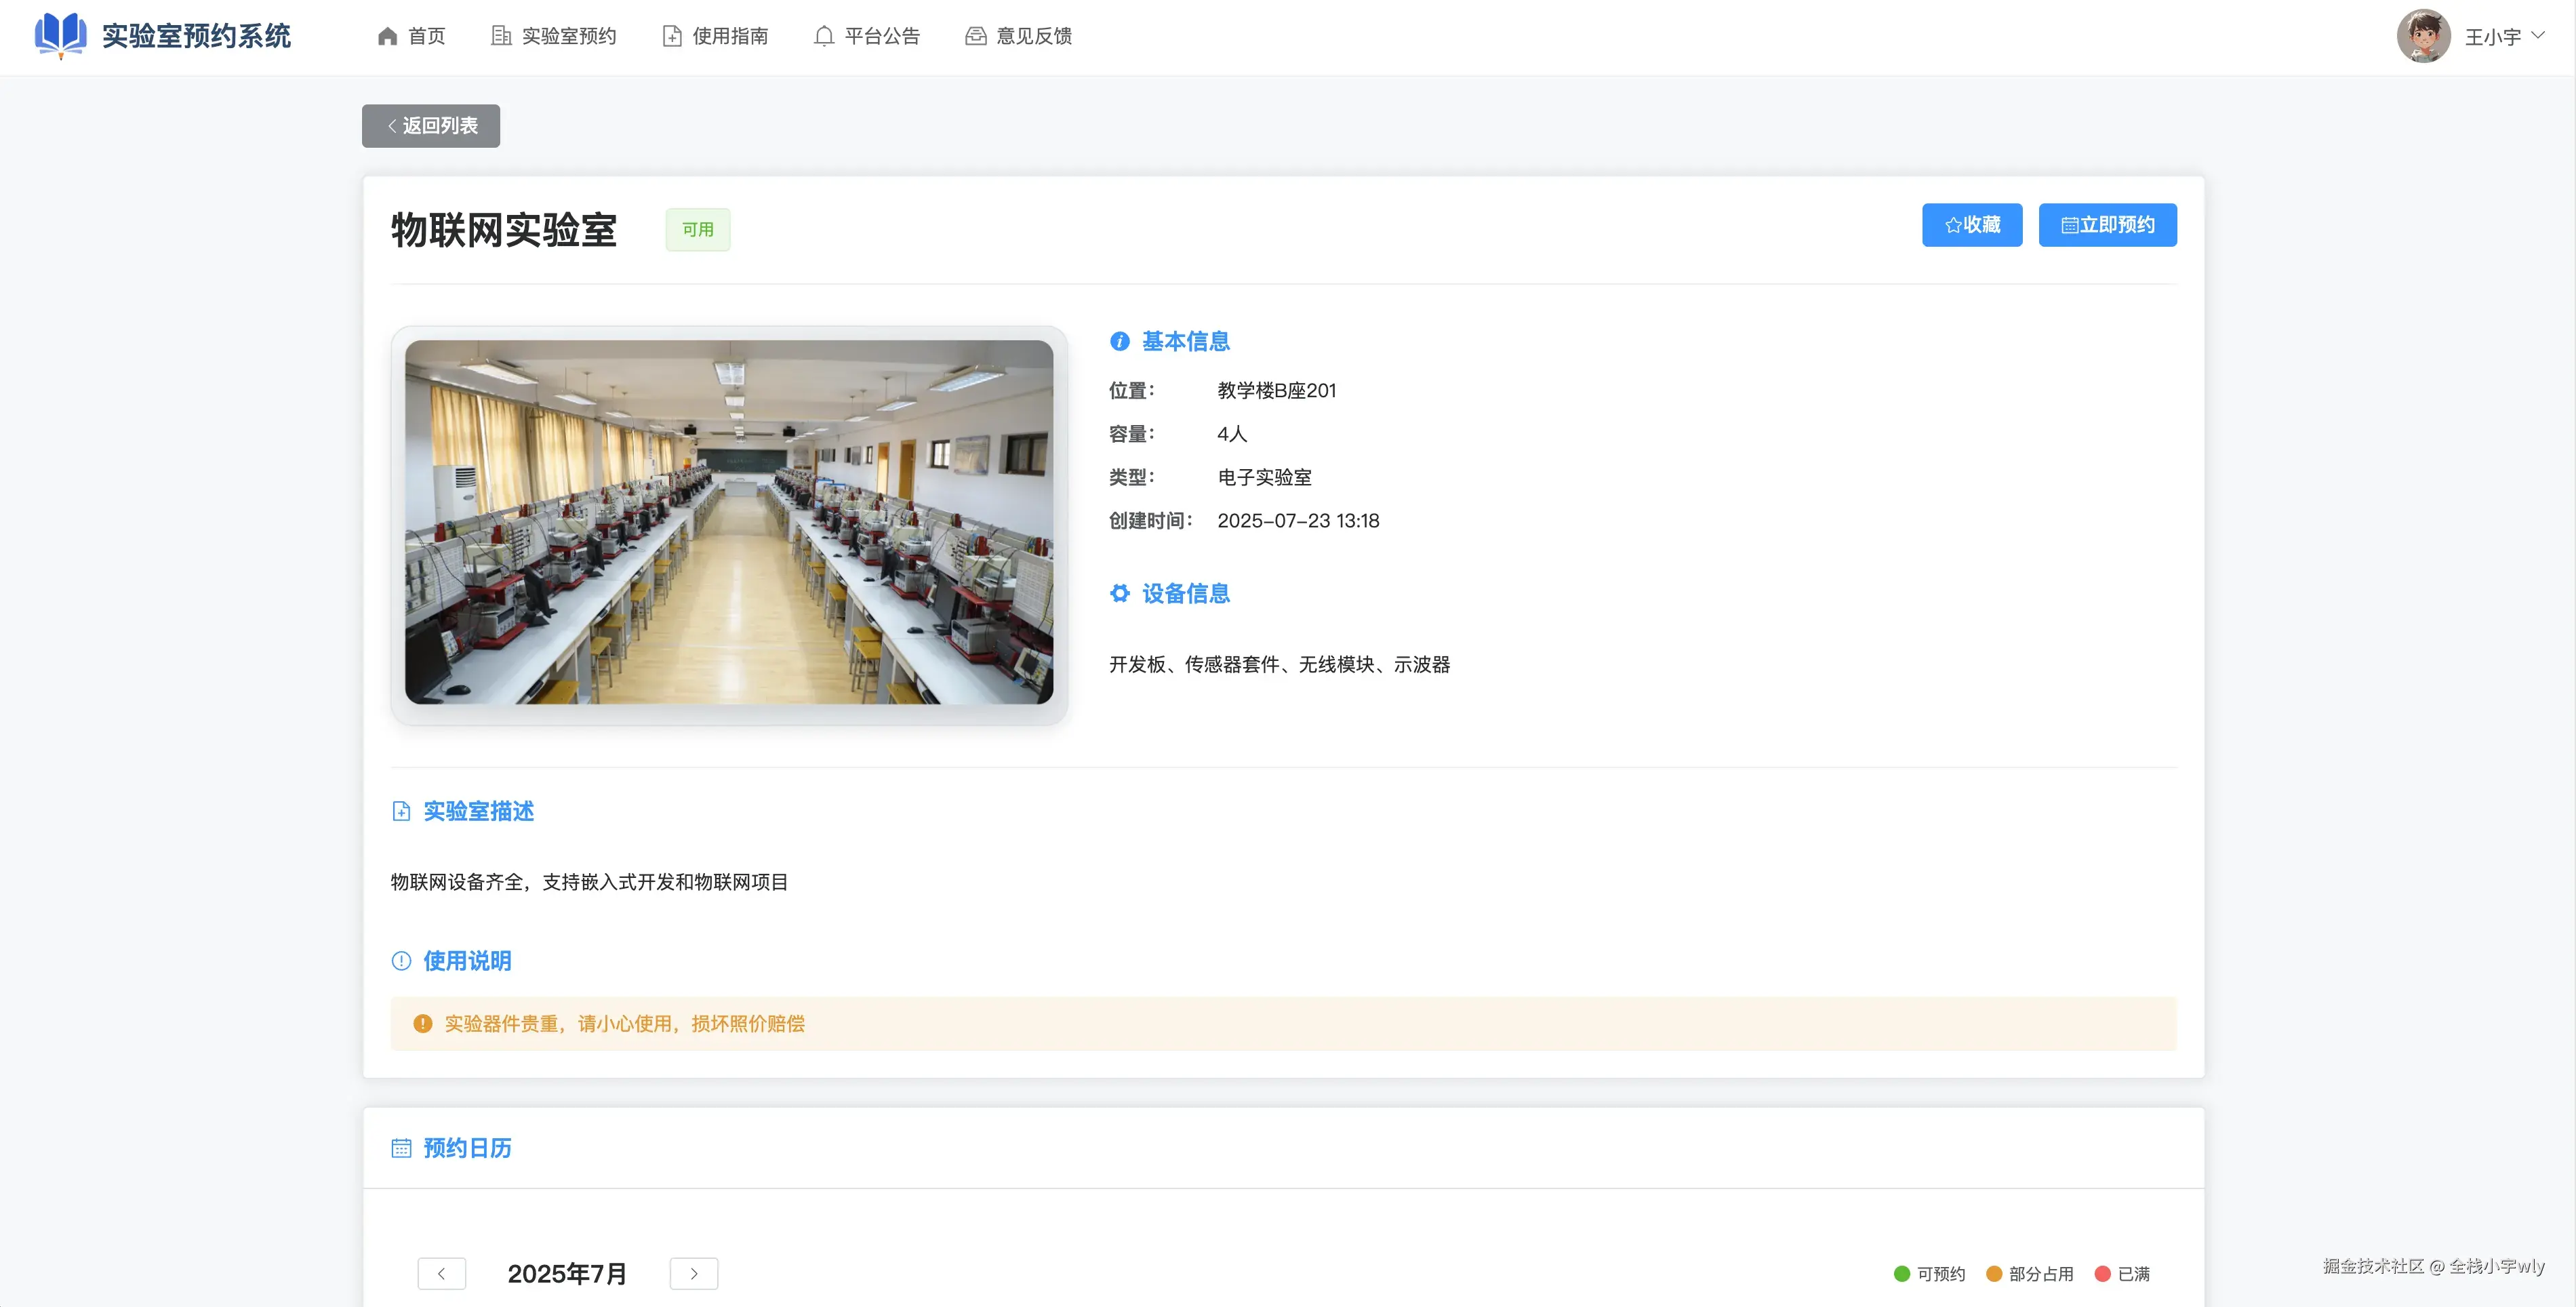Click the info icon beside 基本信息
2576x1307 pixels.
pos(1119,342)
